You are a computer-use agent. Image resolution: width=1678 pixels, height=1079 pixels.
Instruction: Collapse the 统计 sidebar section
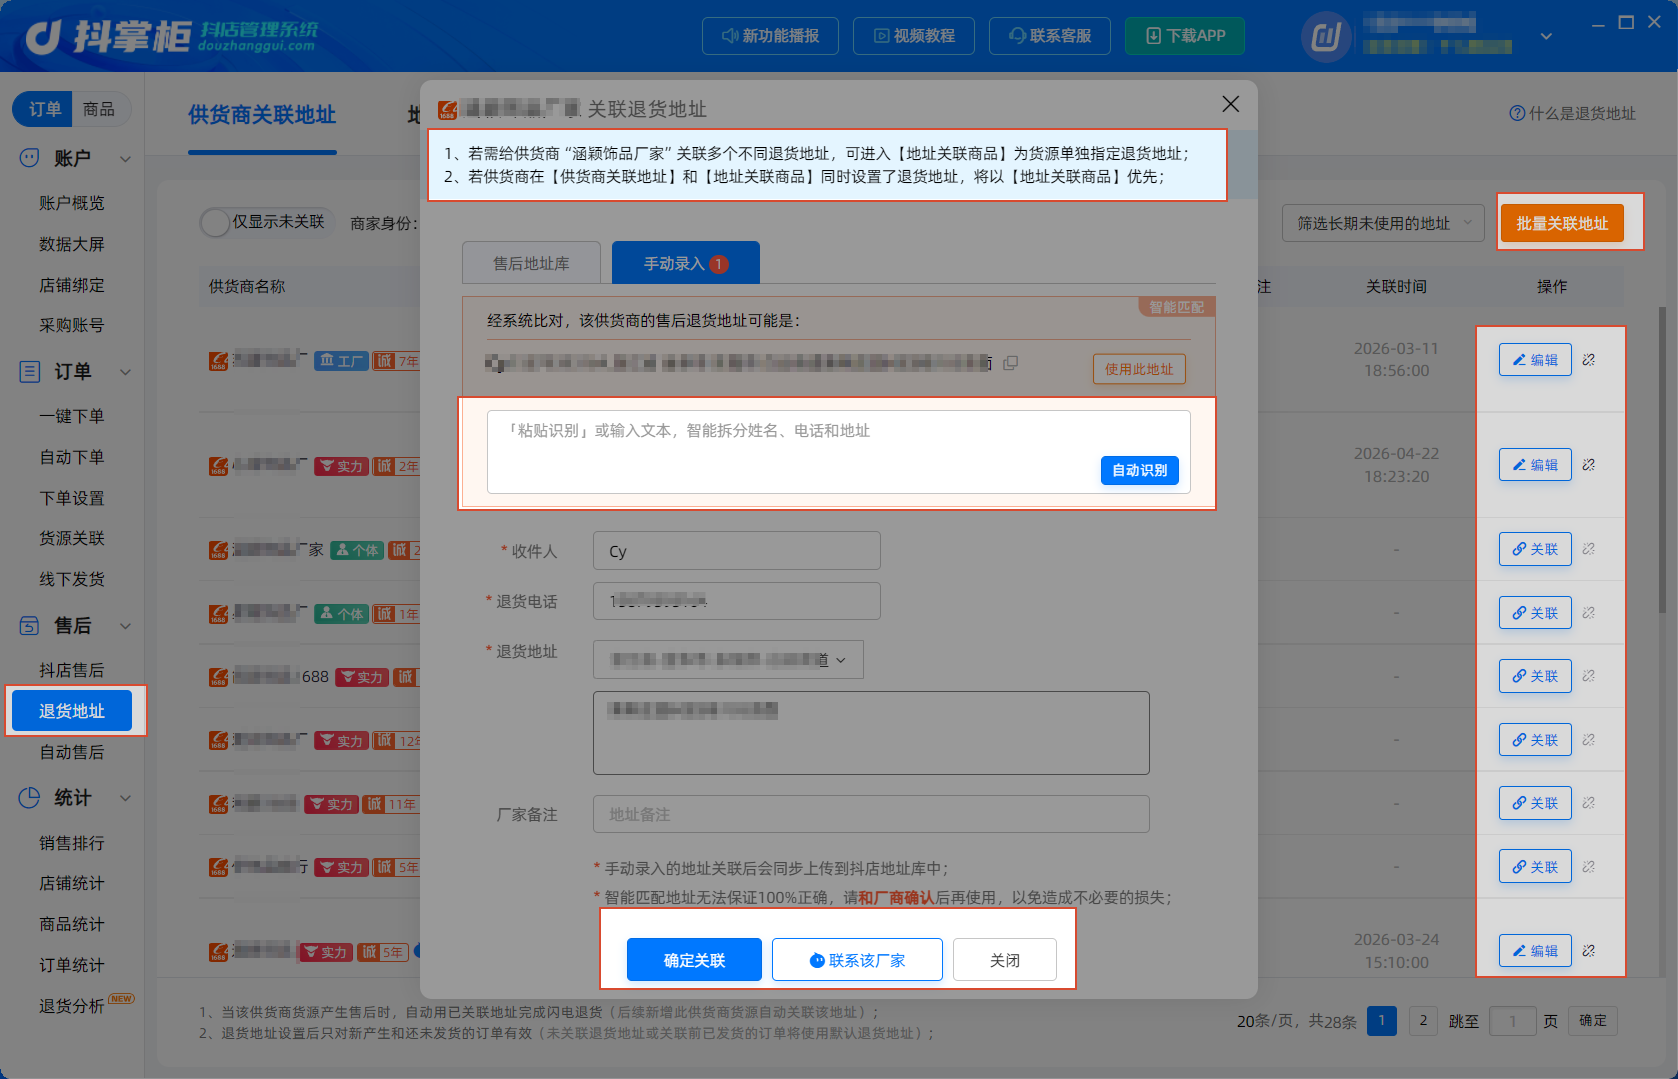(x=125, y=798)
